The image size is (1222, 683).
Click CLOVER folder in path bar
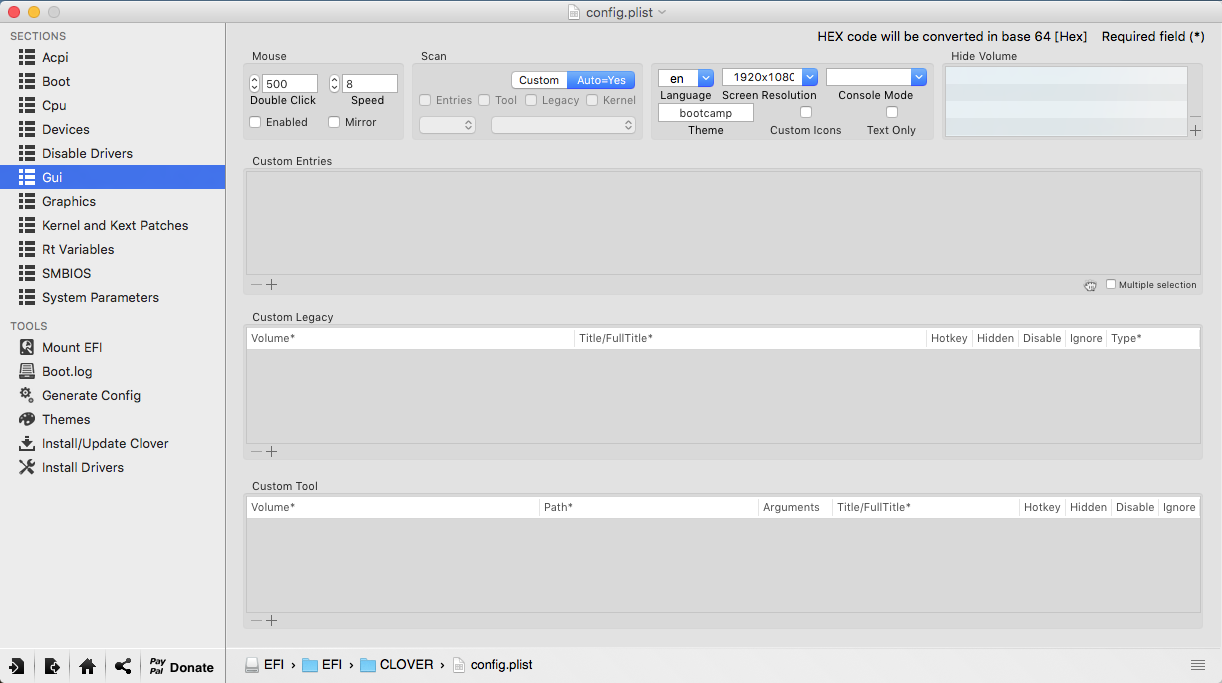[397, 665]
